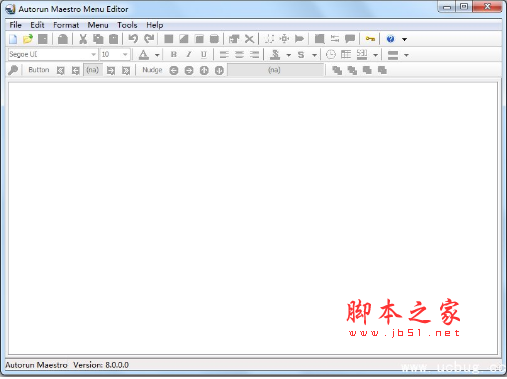The width and height of the screenshot is (507, 379).
Task: Open the font size 10 dropdown
Action: 125,54
